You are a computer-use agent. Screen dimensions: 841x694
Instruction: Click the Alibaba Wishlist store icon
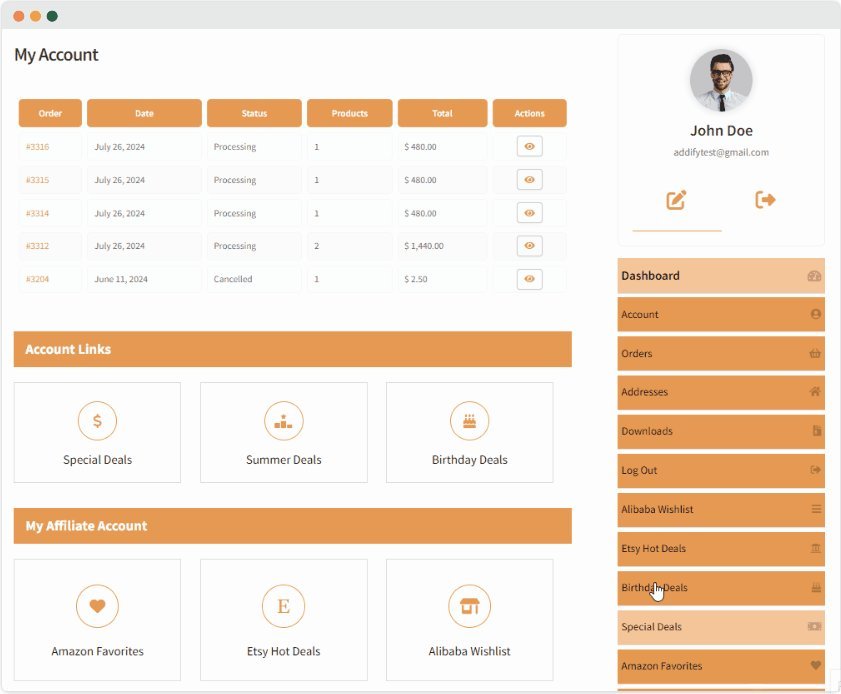(x=469, y=606)
